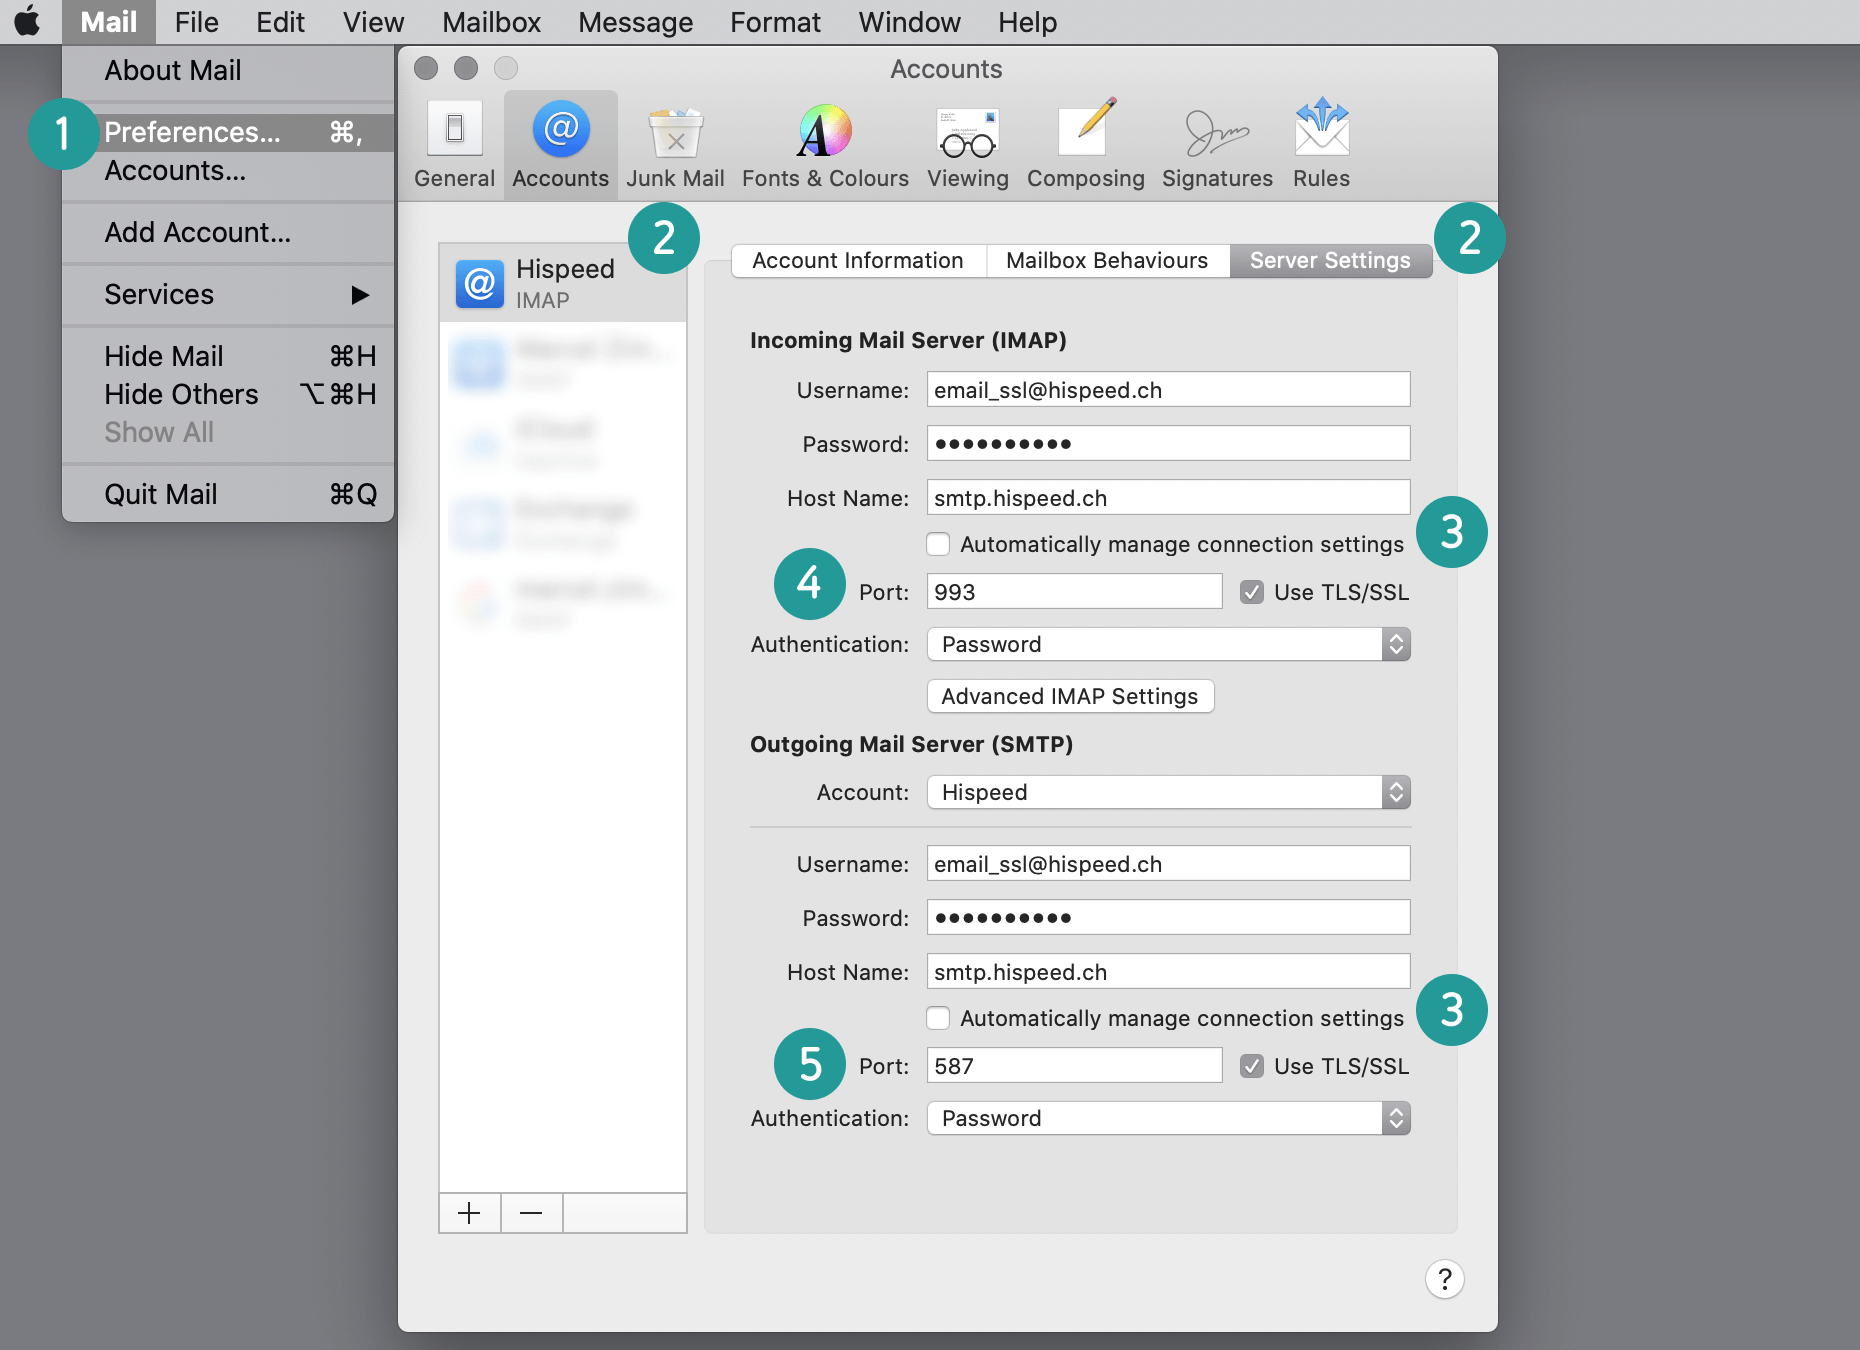This screenshot has width=1860, height=1350.
Task: Toggle outgoing Automatically manage connection settings
Action: tap(938, 1018)
